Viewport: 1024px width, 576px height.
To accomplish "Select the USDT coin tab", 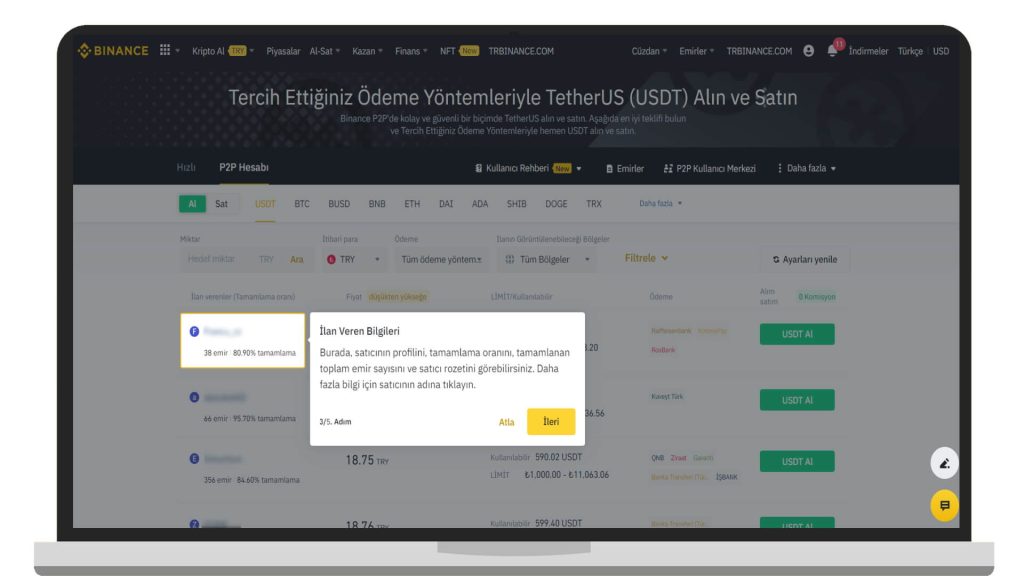I will click(264, 204).
